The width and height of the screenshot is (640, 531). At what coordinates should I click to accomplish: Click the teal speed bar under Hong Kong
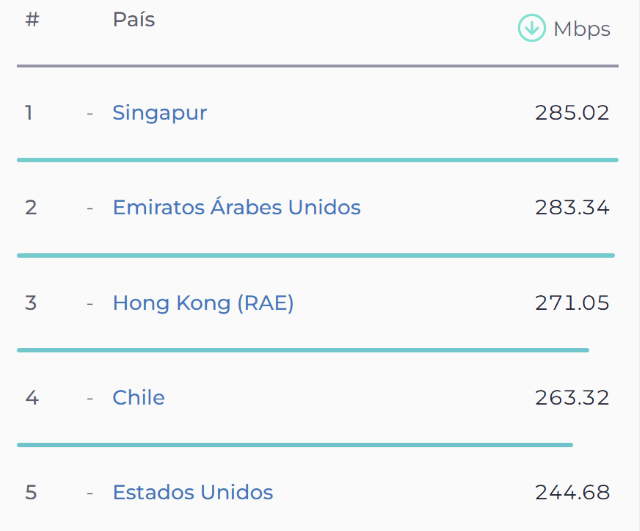[303, 350]
